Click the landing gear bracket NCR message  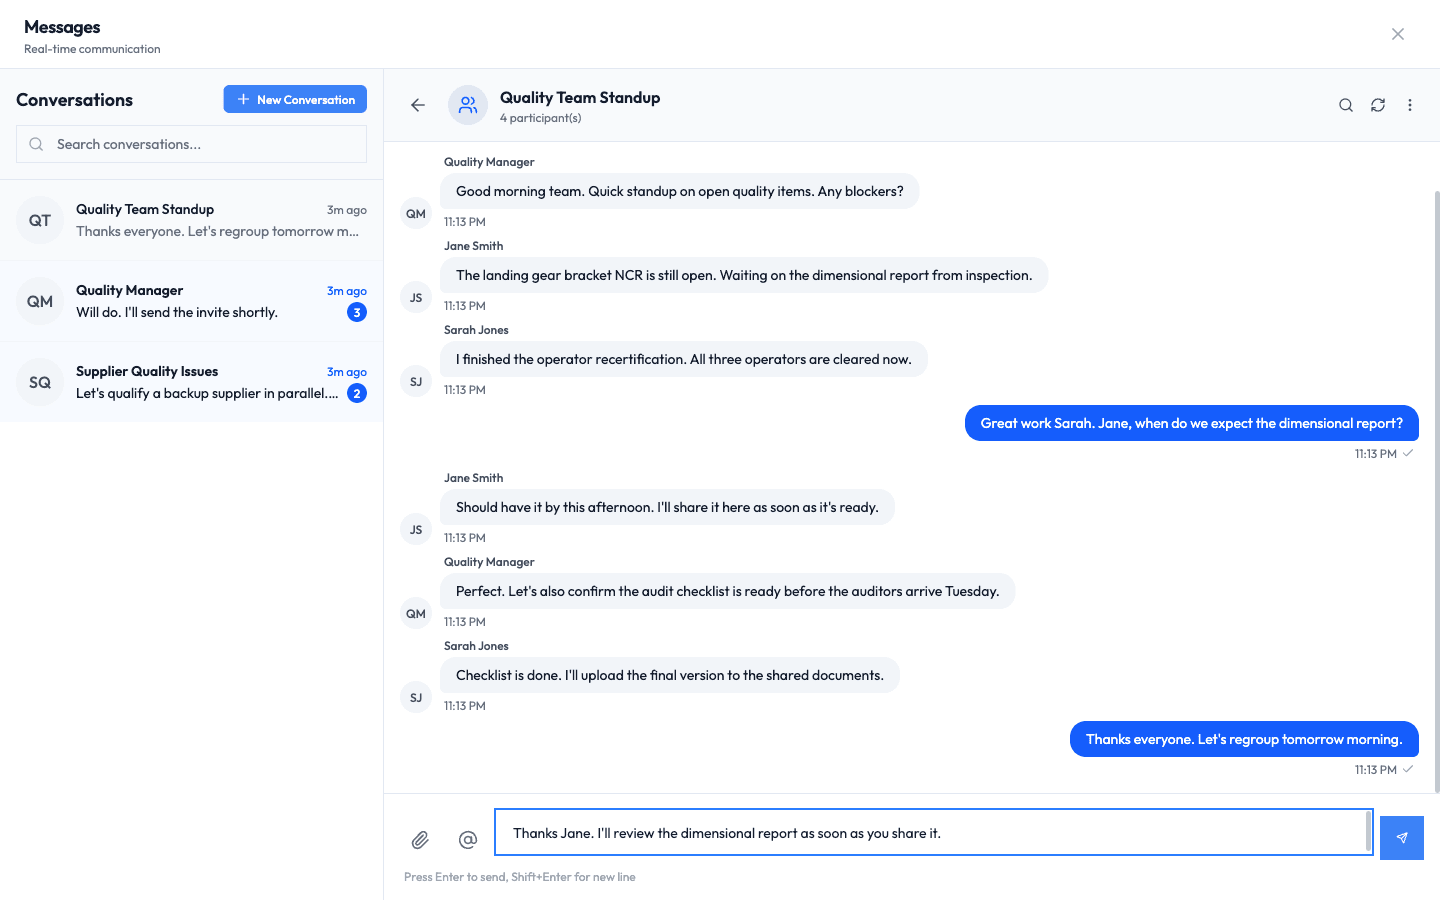[x=744, y=275]
